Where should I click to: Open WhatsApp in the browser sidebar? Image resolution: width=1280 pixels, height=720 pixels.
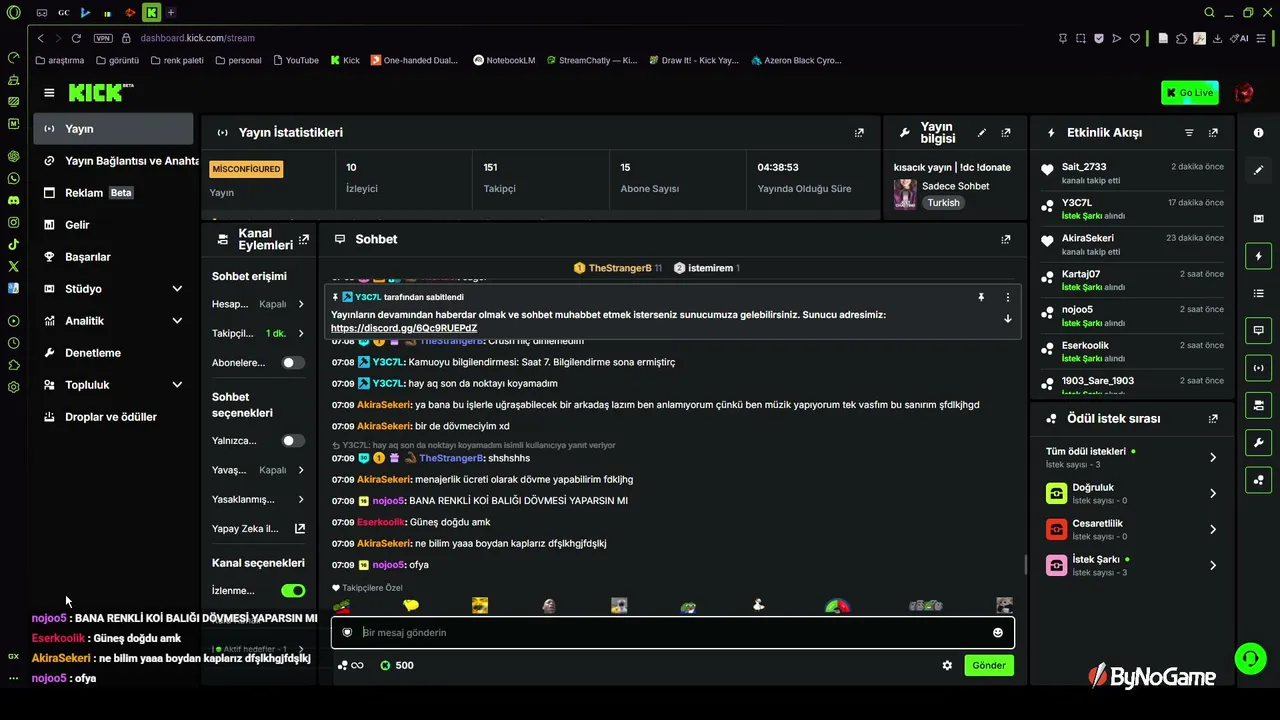click(14, 179)
